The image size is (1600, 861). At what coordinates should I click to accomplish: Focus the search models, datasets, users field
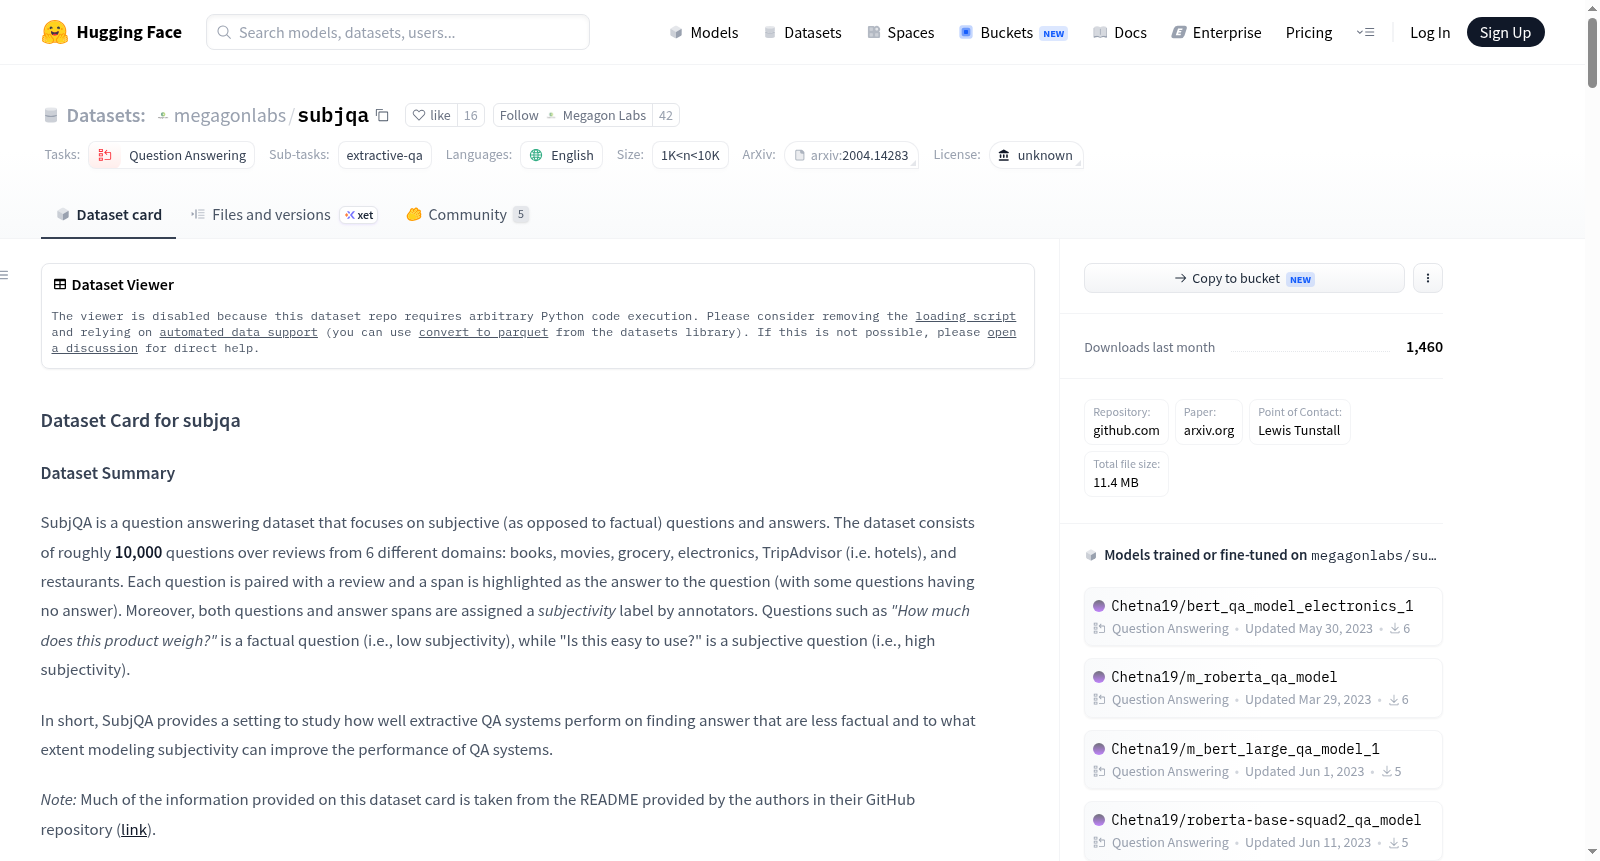pos(398,32)
